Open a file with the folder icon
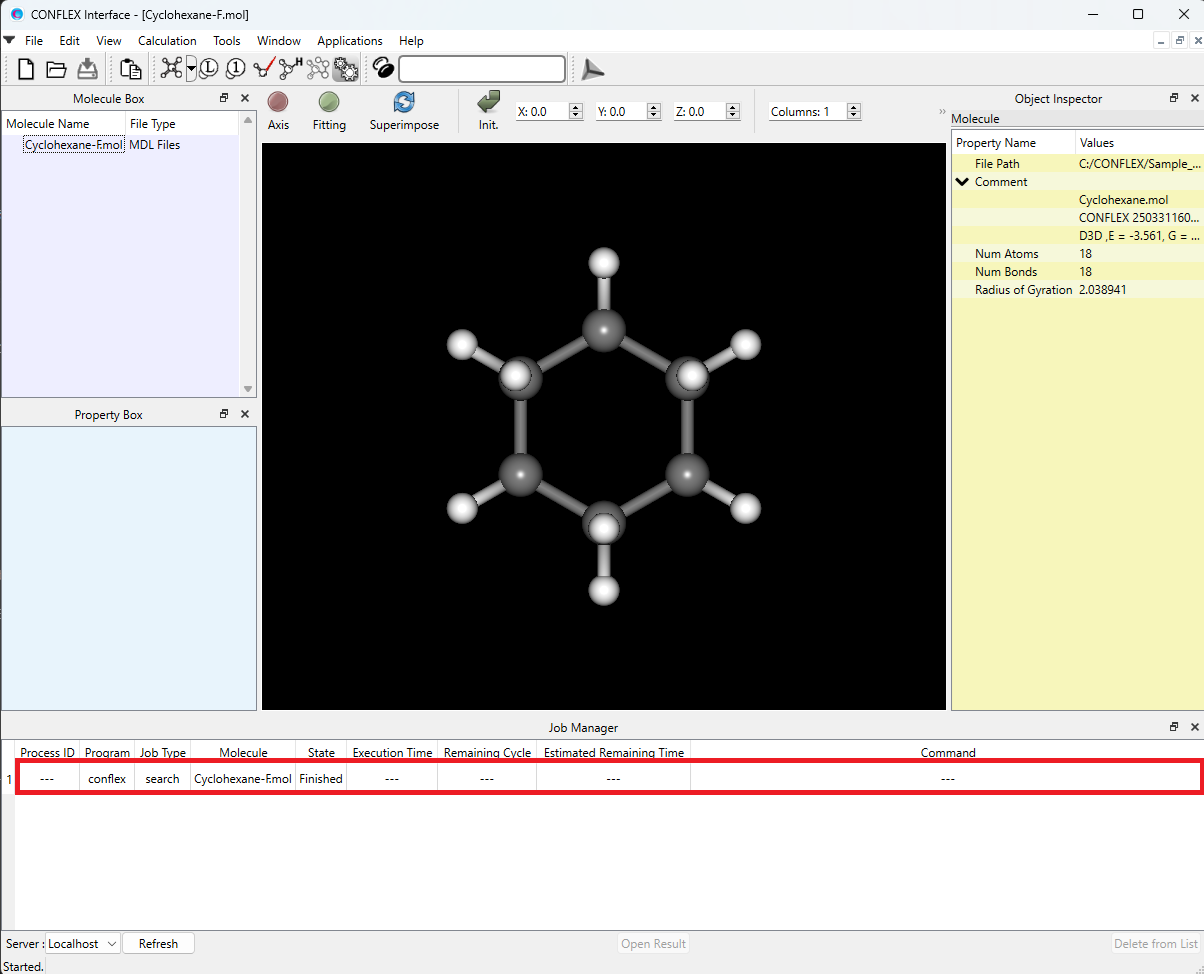The image size is (1204, 974). [56, 69]
